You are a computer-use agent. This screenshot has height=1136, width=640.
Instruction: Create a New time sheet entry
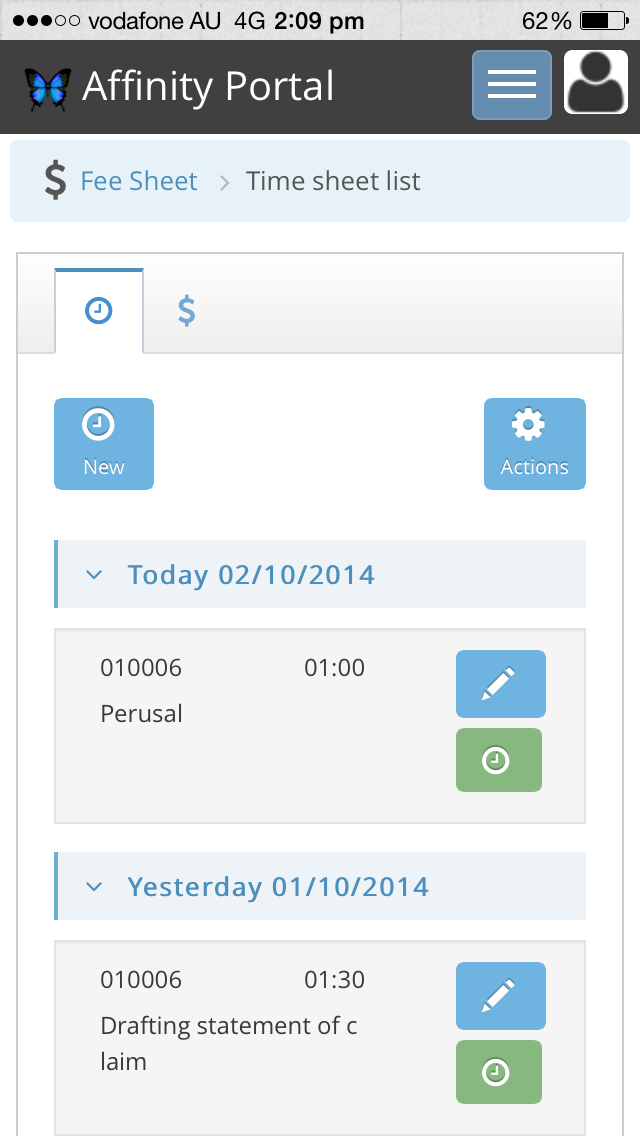[104, 444]
